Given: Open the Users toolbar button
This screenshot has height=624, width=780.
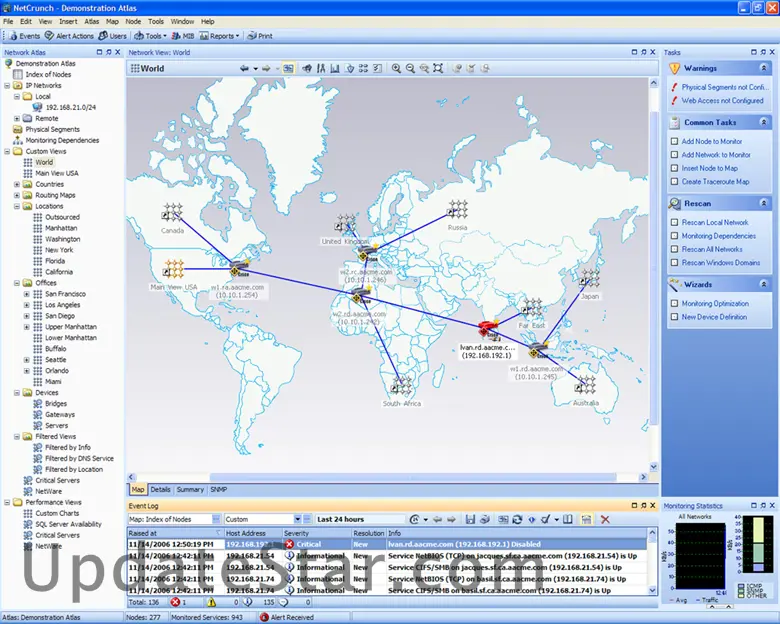Looking at the screenshot, I should 112,36.
